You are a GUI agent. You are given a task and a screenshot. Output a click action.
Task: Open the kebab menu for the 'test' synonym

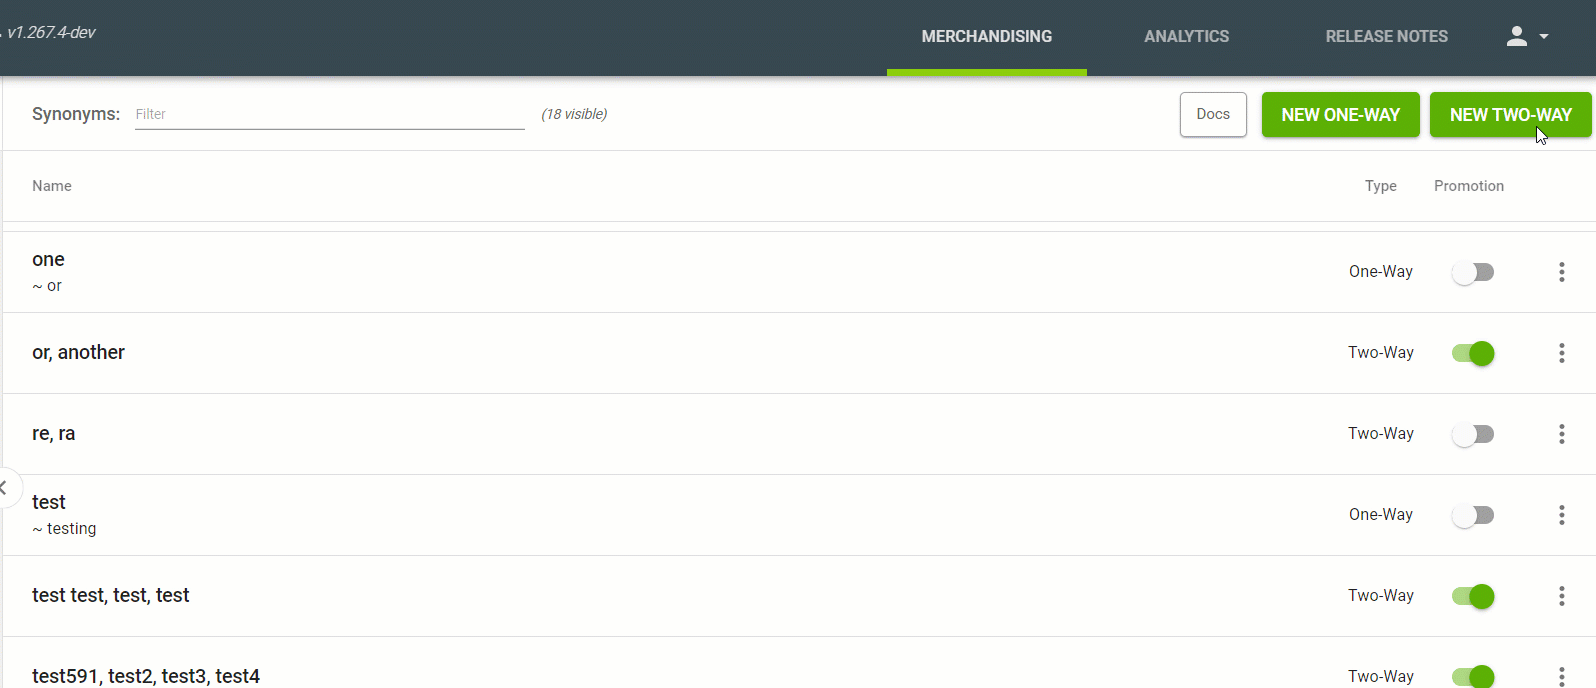(1562, 515)
